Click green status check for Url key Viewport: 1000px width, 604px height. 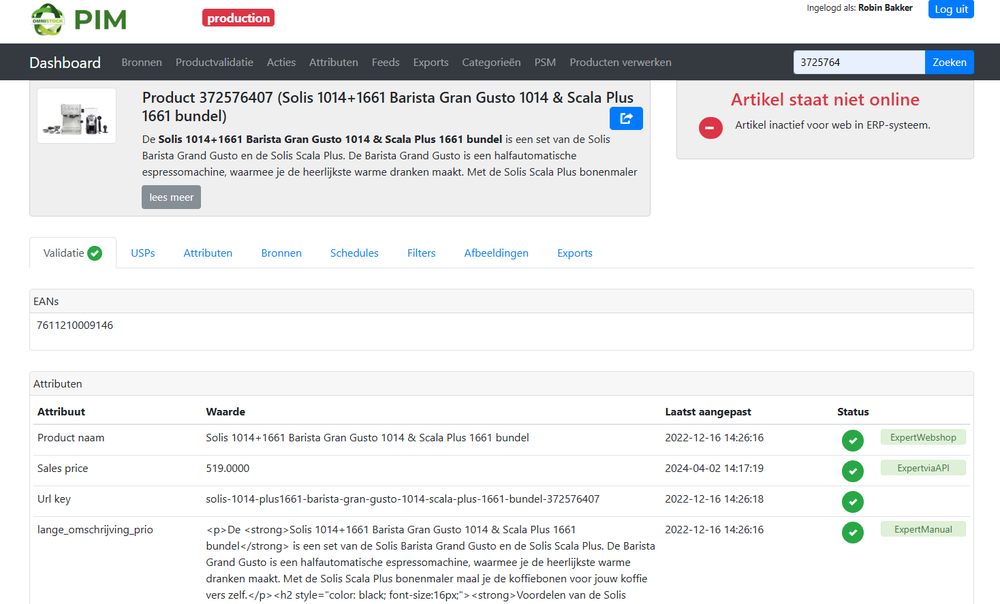tap(853, 501)
